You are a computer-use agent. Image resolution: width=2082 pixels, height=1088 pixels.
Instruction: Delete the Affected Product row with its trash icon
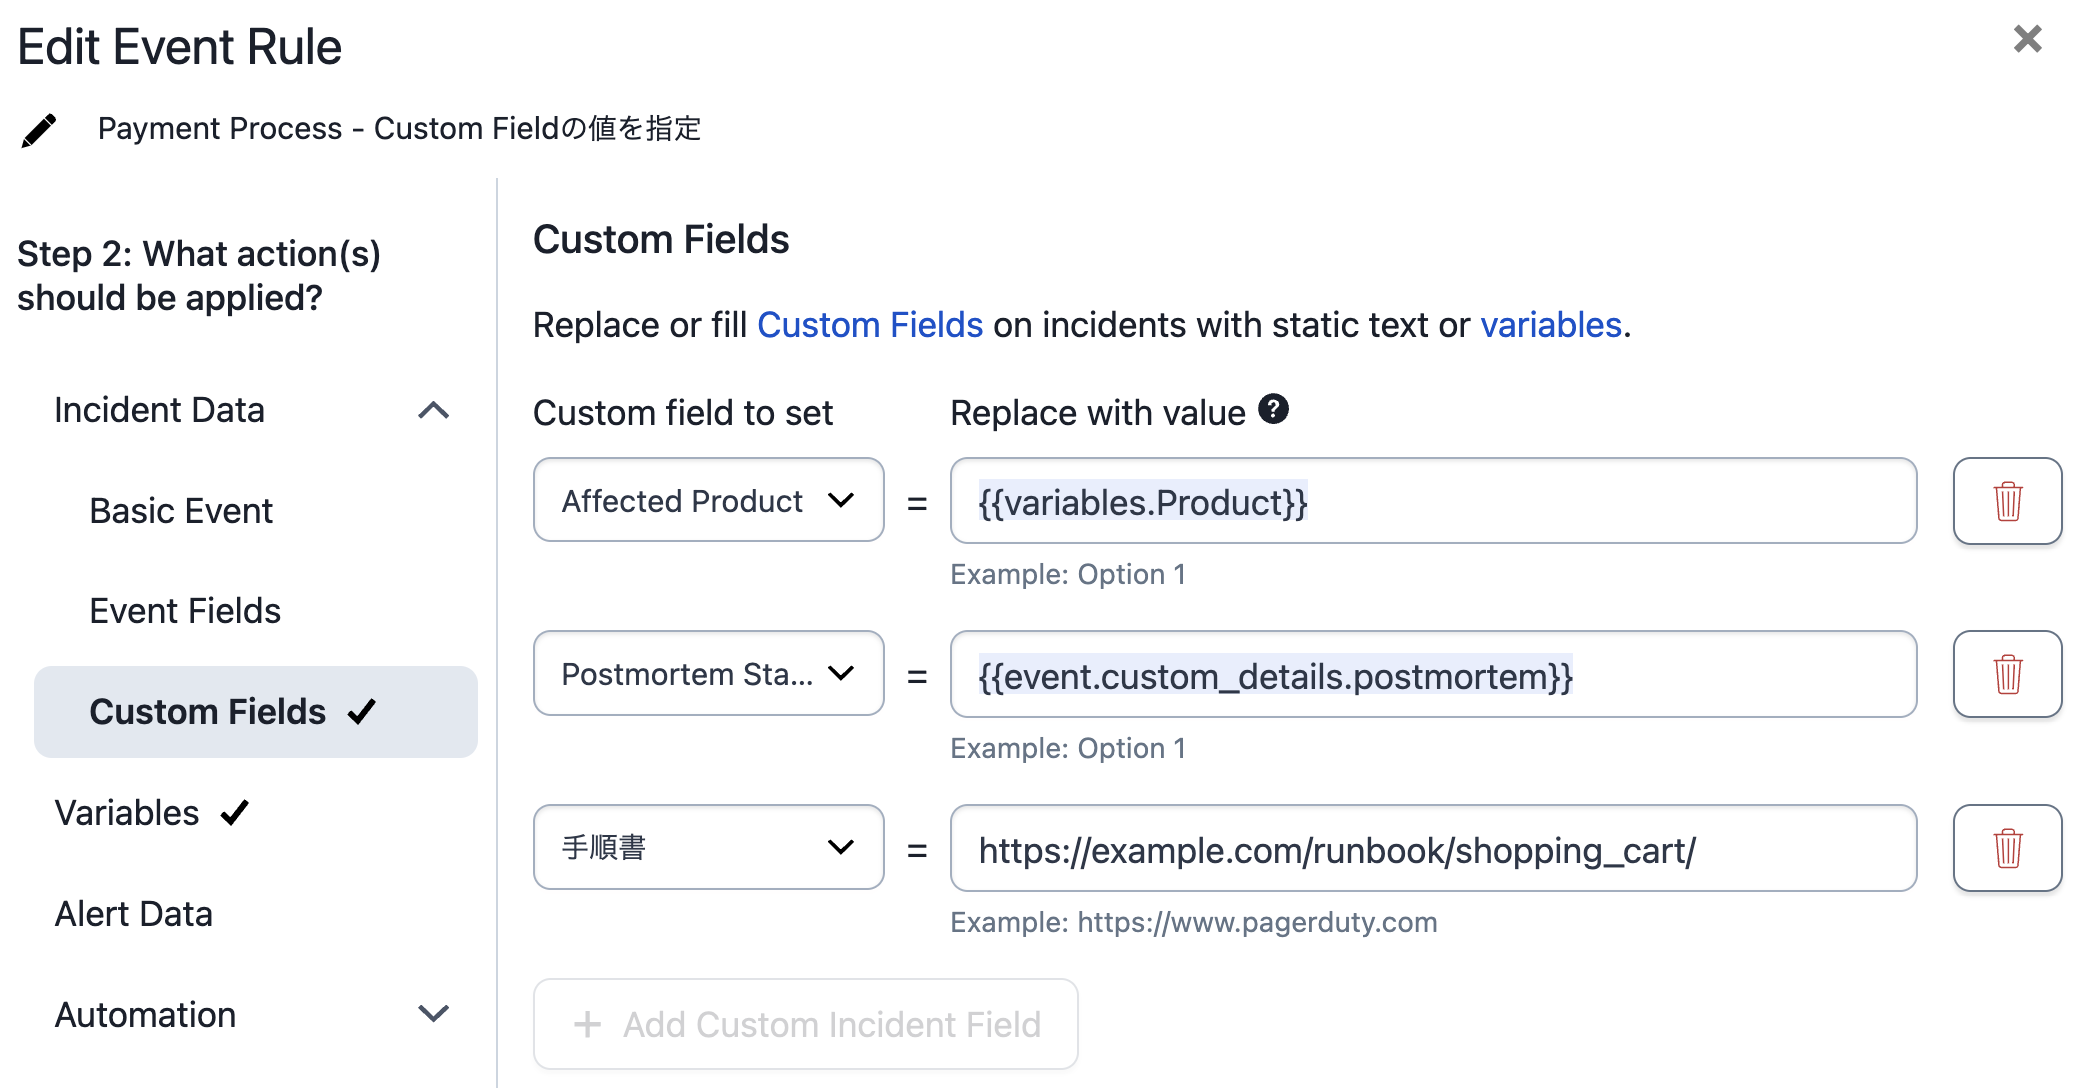point(2006,500)
